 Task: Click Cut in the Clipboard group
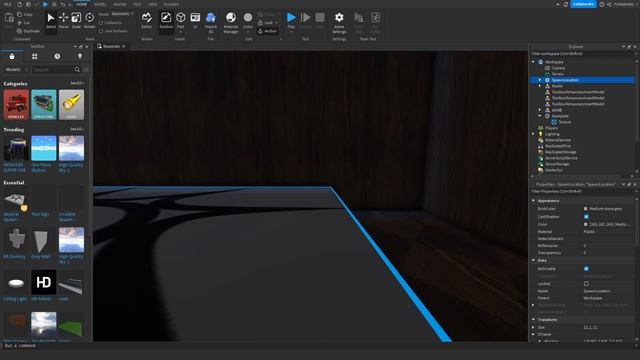click(24, 22)
